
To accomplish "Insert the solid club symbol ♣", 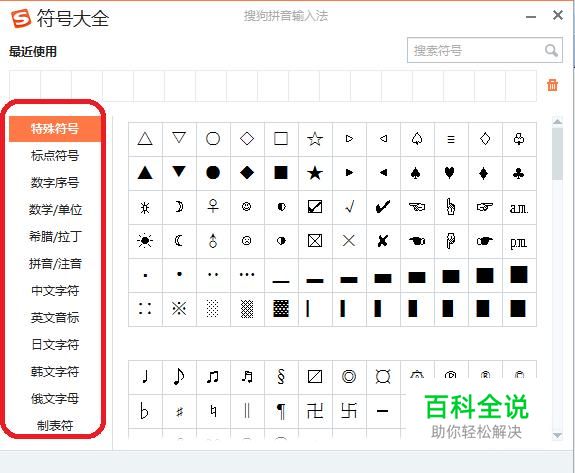I will tap(519, 173).
